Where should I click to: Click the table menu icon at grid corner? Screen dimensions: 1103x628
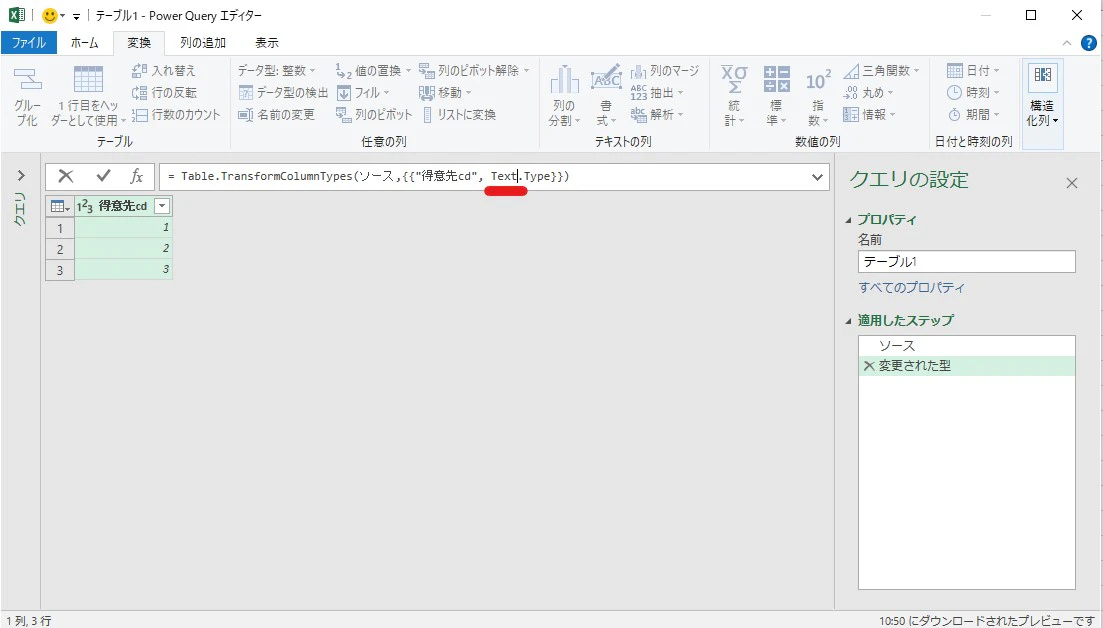[x=60, y=206]
